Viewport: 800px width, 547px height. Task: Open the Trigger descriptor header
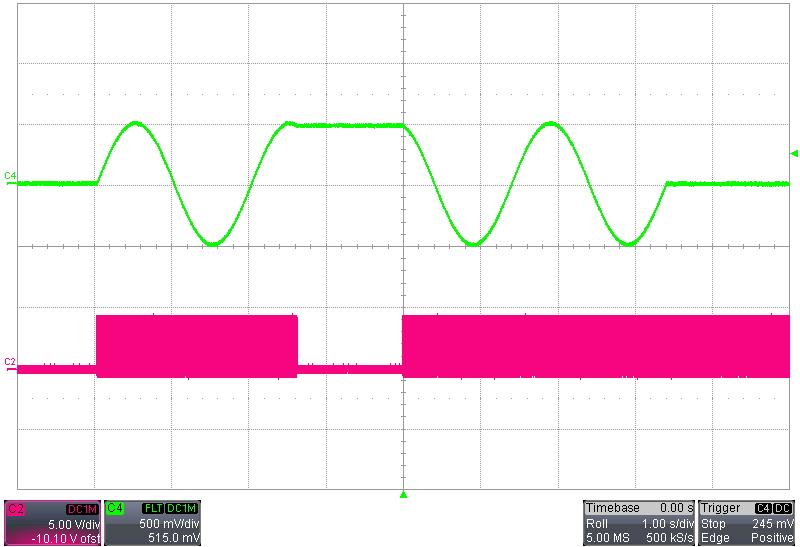click(x=722, y=508)
